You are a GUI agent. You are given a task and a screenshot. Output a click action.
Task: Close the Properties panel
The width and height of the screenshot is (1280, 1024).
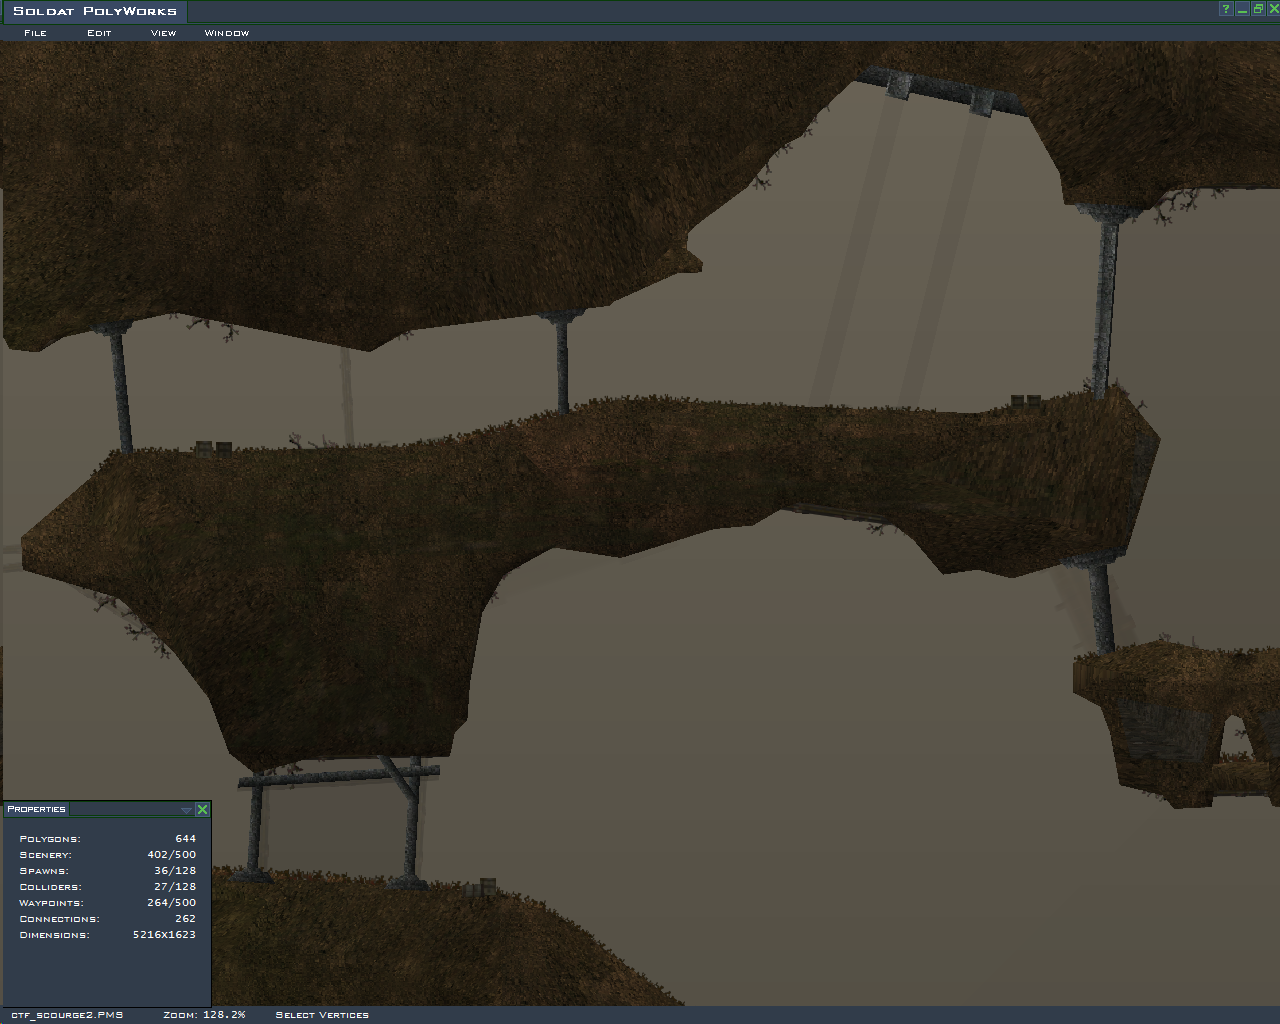point(202,809)
